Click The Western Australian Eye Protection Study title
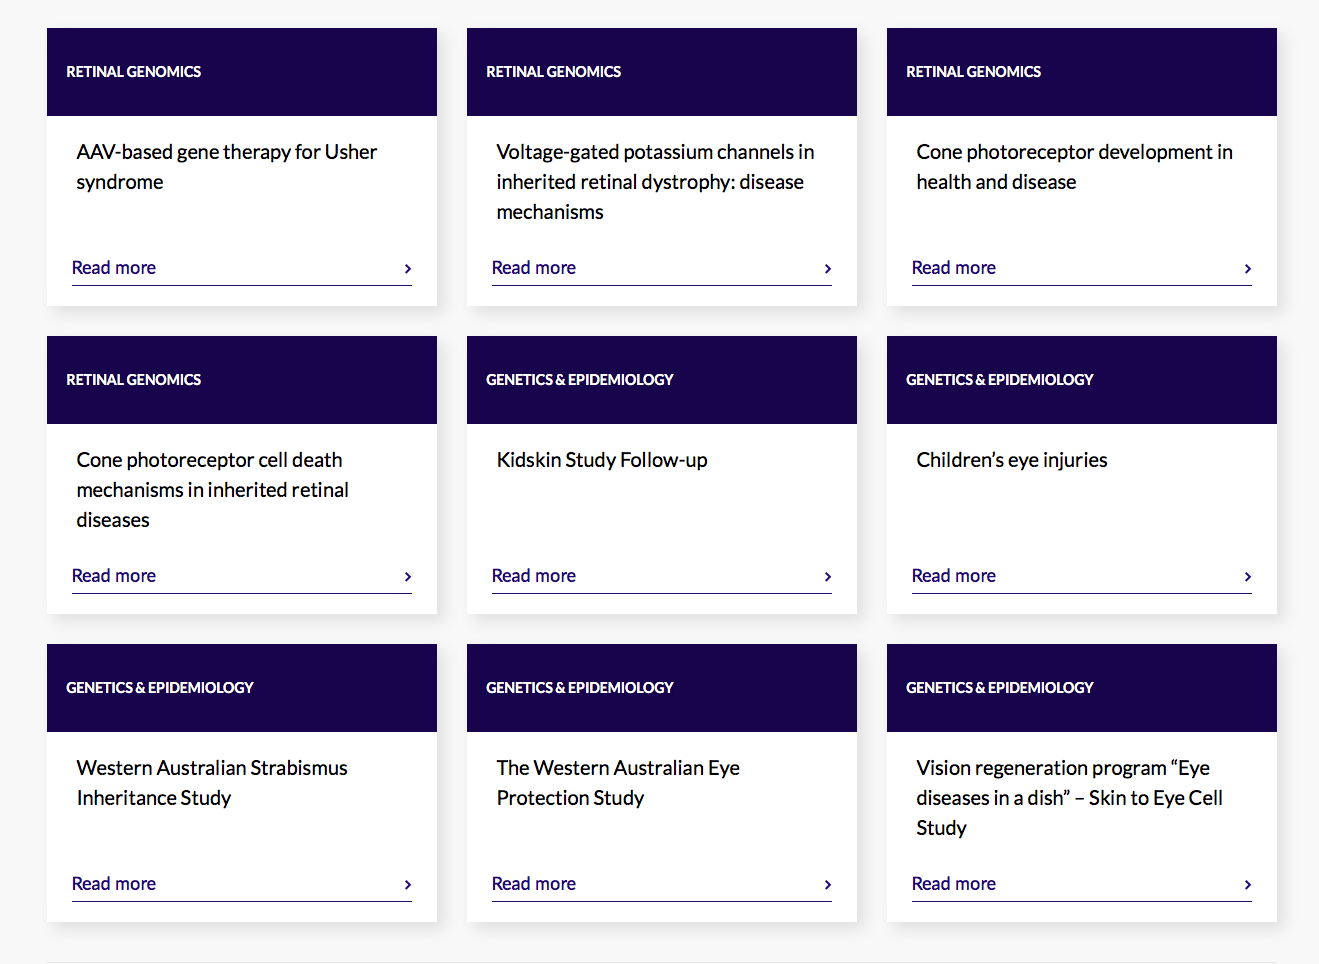The image size is (1319, 964). [618, 783]
